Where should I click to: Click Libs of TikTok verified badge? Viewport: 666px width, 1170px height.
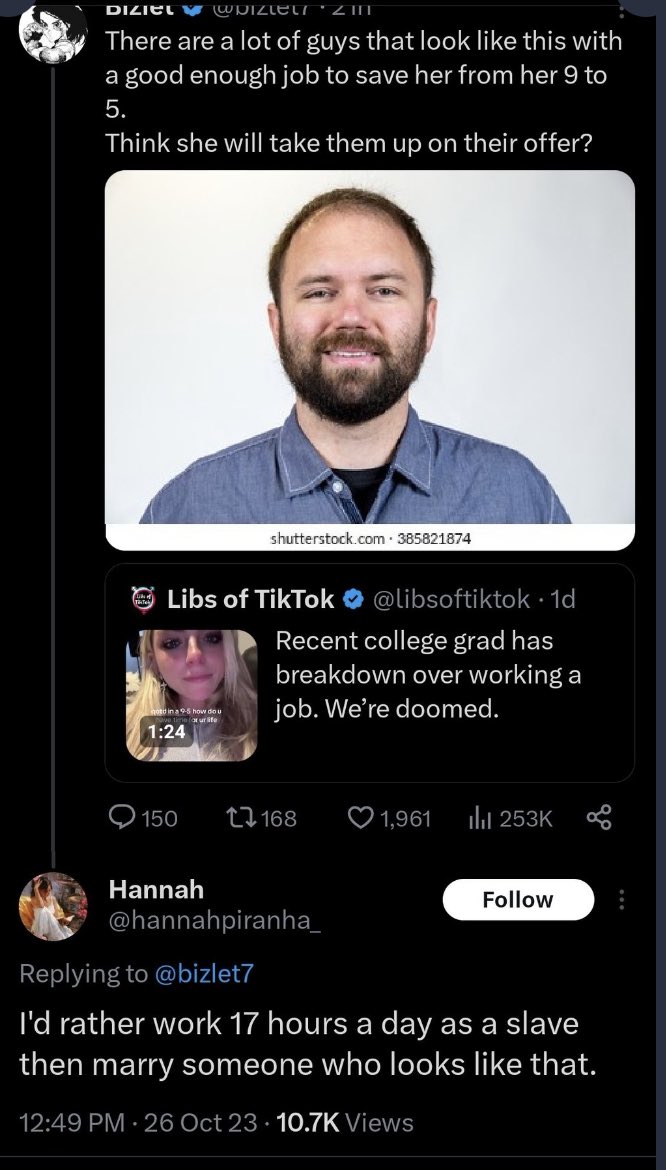[x=353, y=599]
